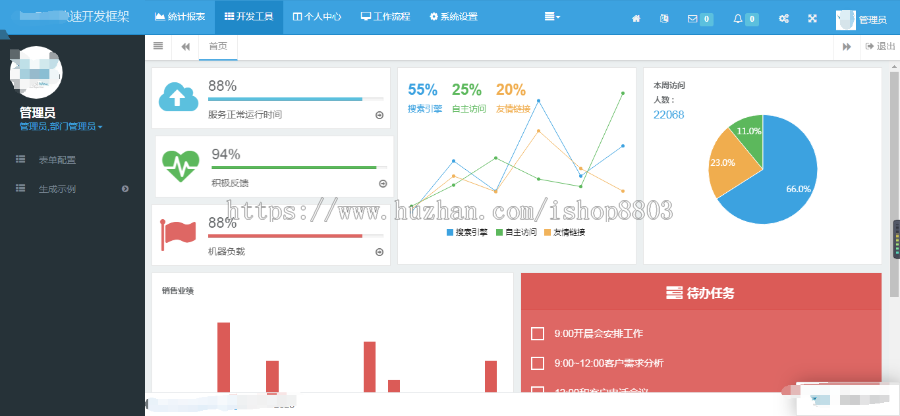Open the gears settings icon

coord(783,19)
